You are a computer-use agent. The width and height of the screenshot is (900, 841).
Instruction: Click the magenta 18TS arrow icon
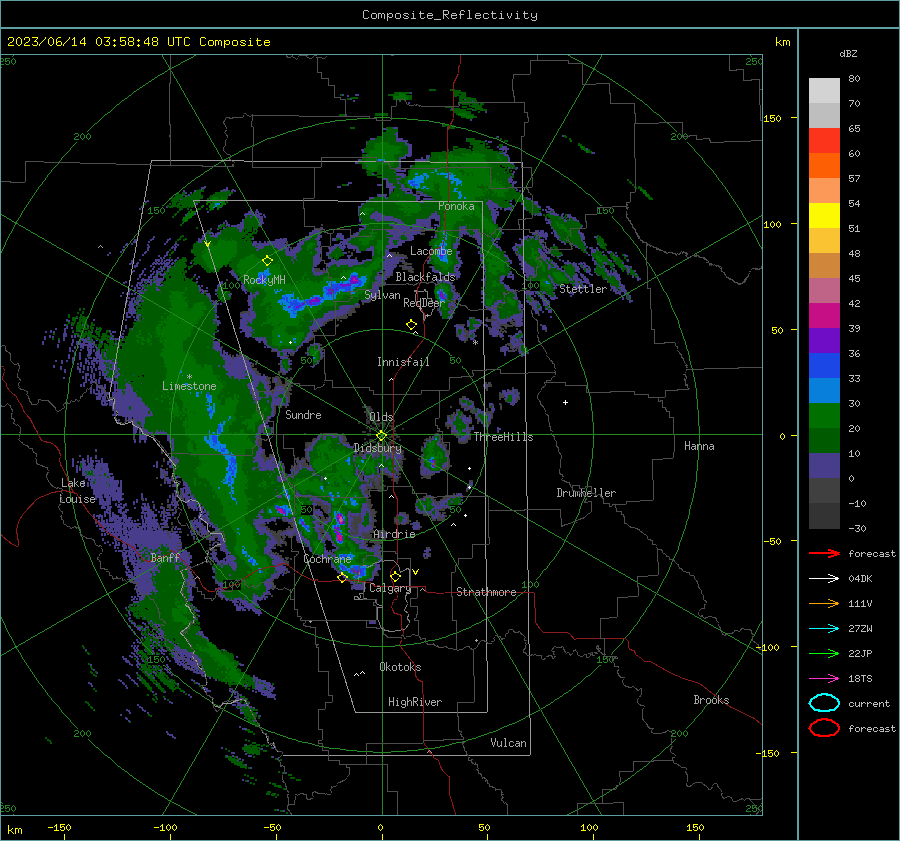824,678
